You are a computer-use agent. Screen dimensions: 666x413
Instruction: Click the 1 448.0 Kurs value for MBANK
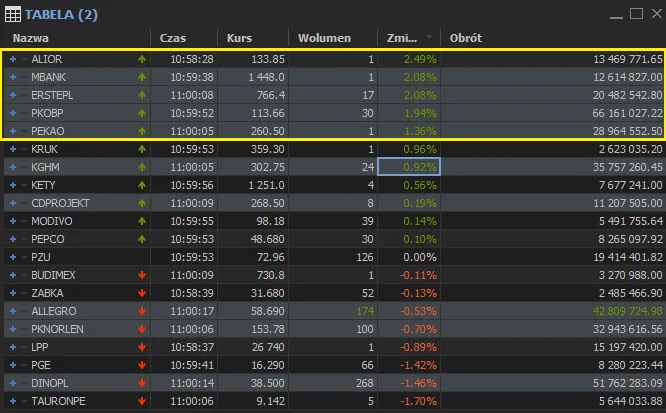tap(267, 77)
